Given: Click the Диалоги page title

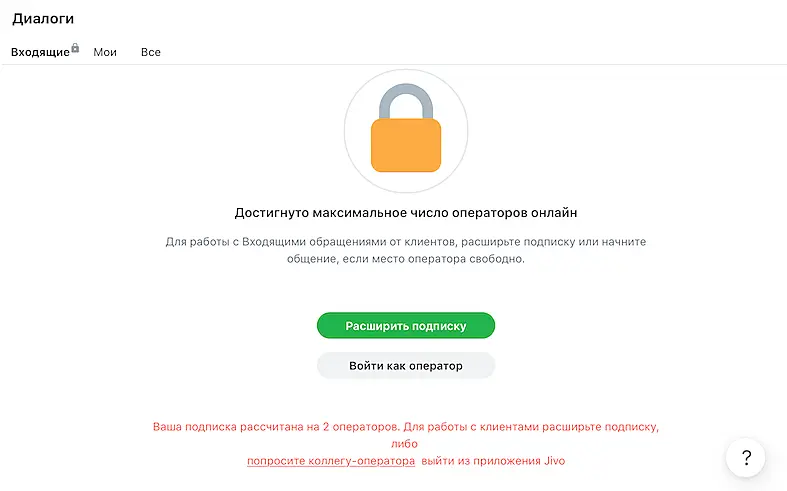Looking at the screenshot, I should 43,18.
